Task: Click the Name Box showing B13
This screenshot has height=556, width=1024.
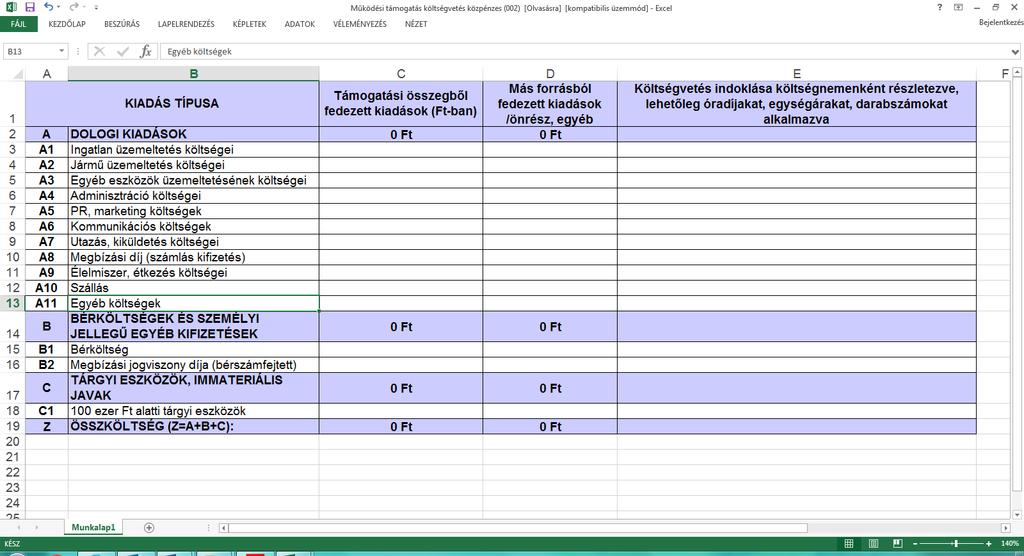Action: [x=30, y=51]
